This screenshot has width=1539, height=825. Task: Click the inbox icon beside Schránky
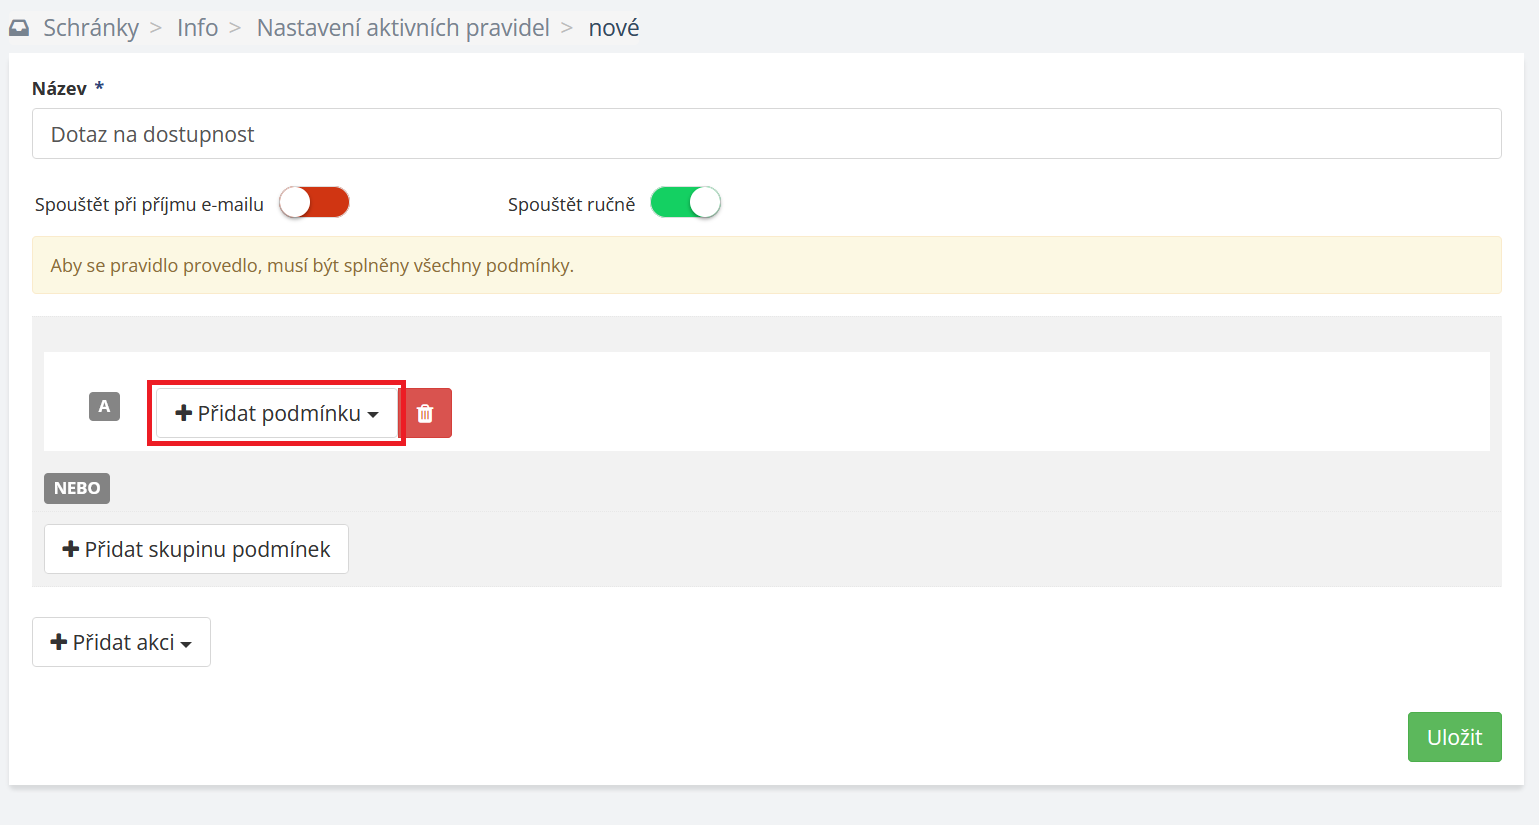pos(19,28)
